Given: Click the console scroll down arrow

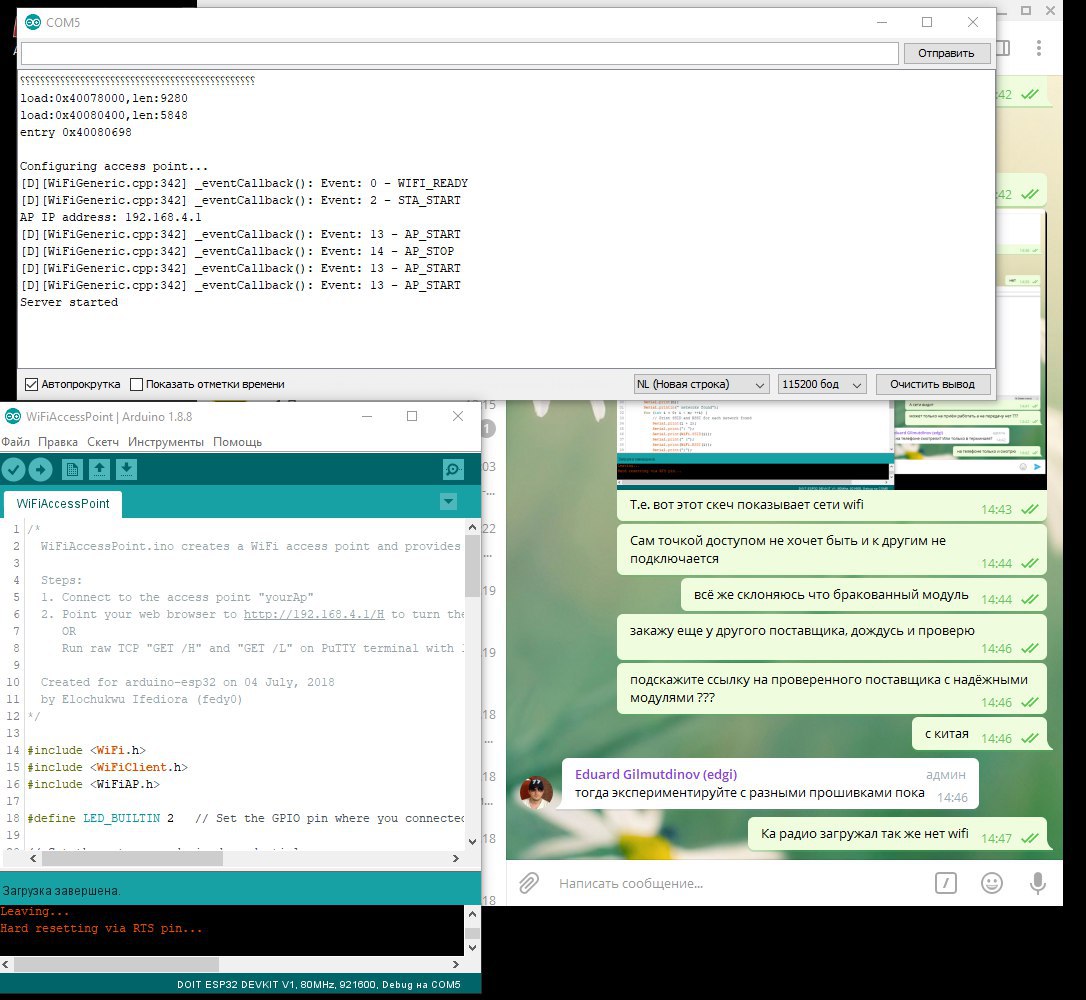Looking at the screenshot, I should coord(472,947).
